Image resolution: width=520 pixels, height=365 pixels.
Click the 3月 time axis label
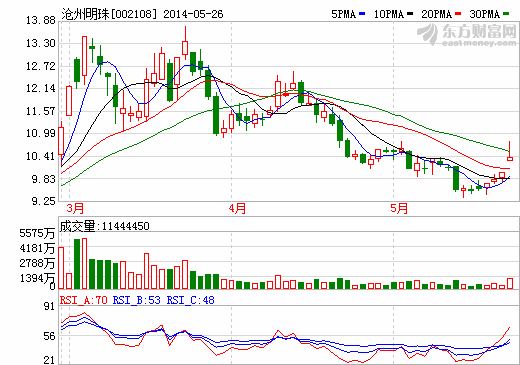75,208
